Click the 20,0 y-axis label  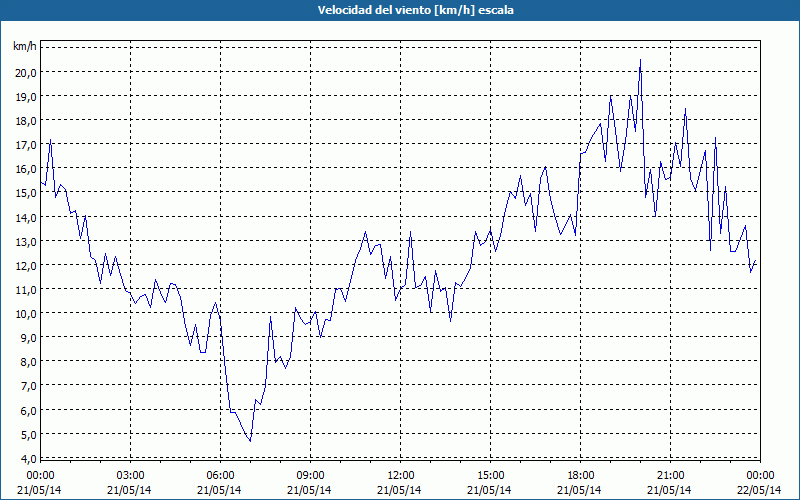pyautogui.click(x=26, y=72)
